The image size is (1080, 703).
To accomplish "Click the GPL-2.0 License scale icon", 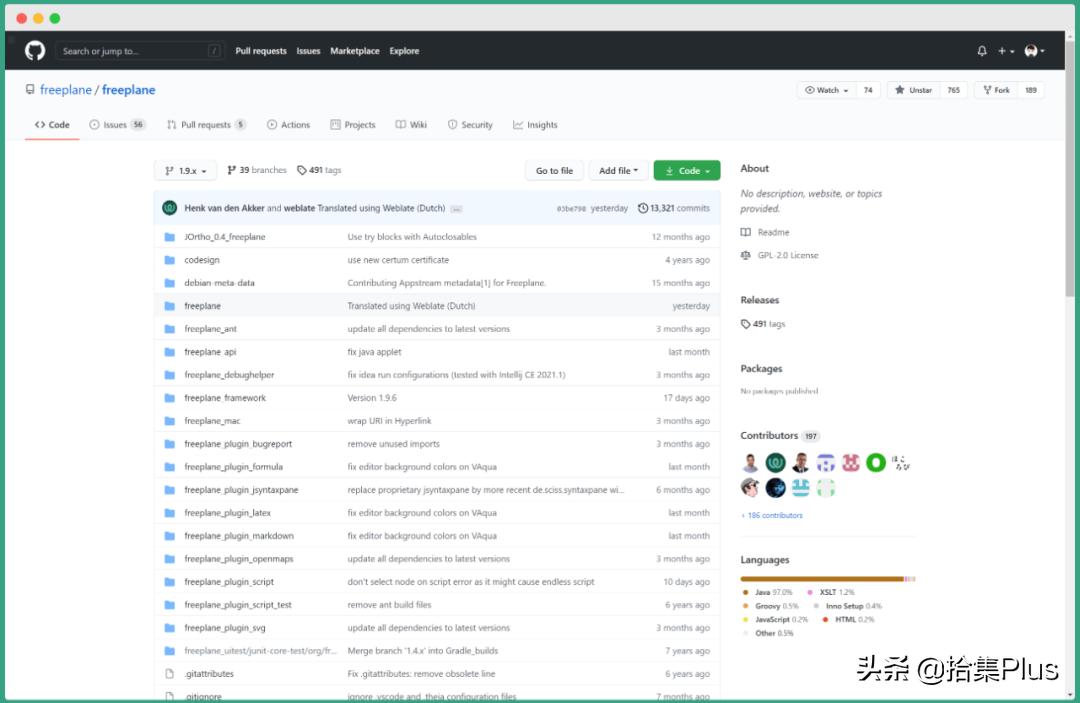I will (746, 255).
